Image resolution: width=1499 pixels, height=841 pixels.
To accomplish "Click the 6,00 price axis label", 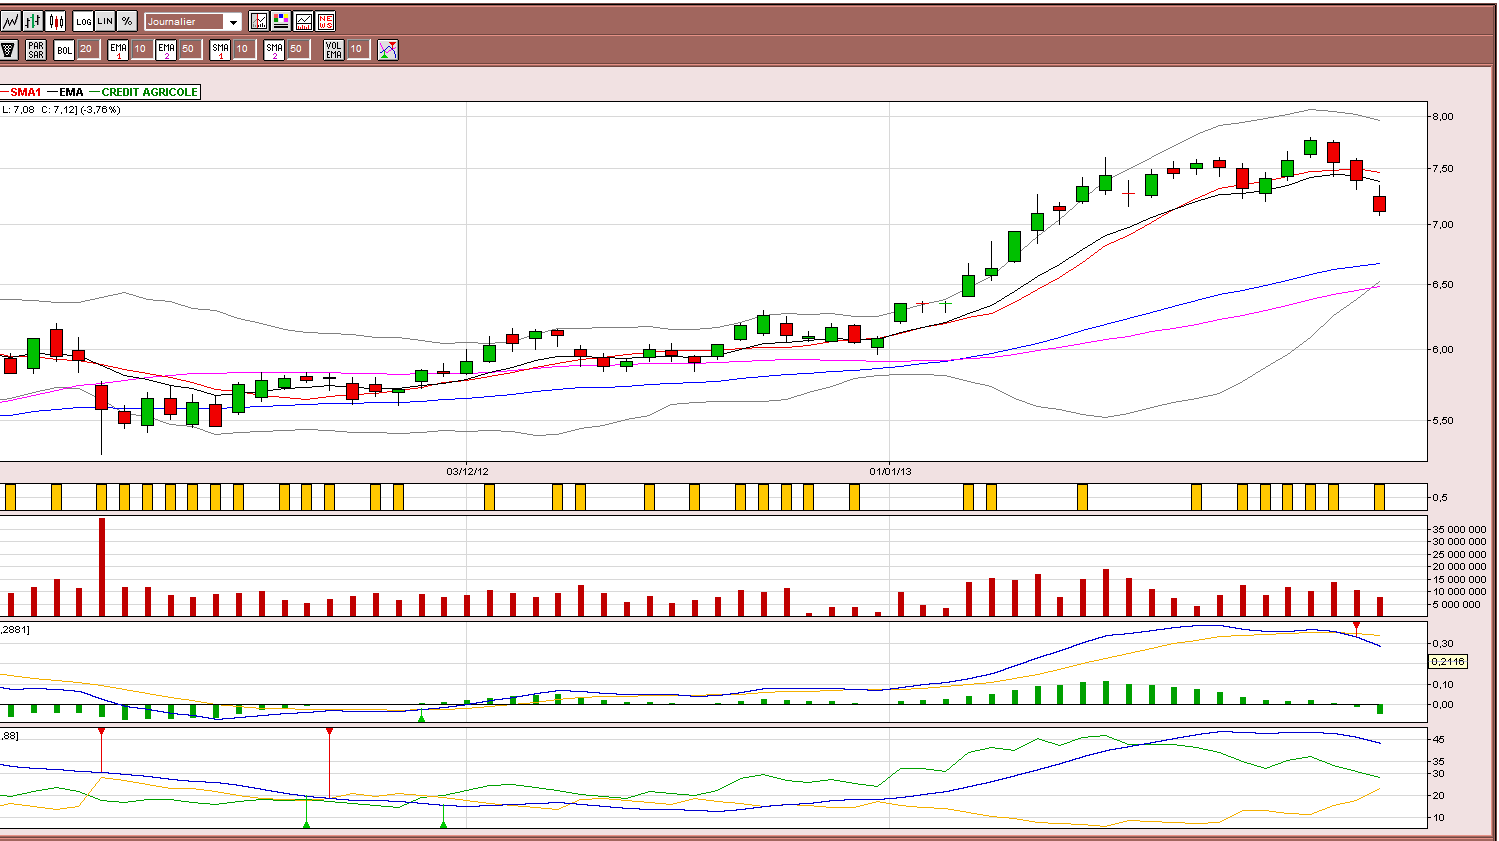I will (x=1442, y=350).
